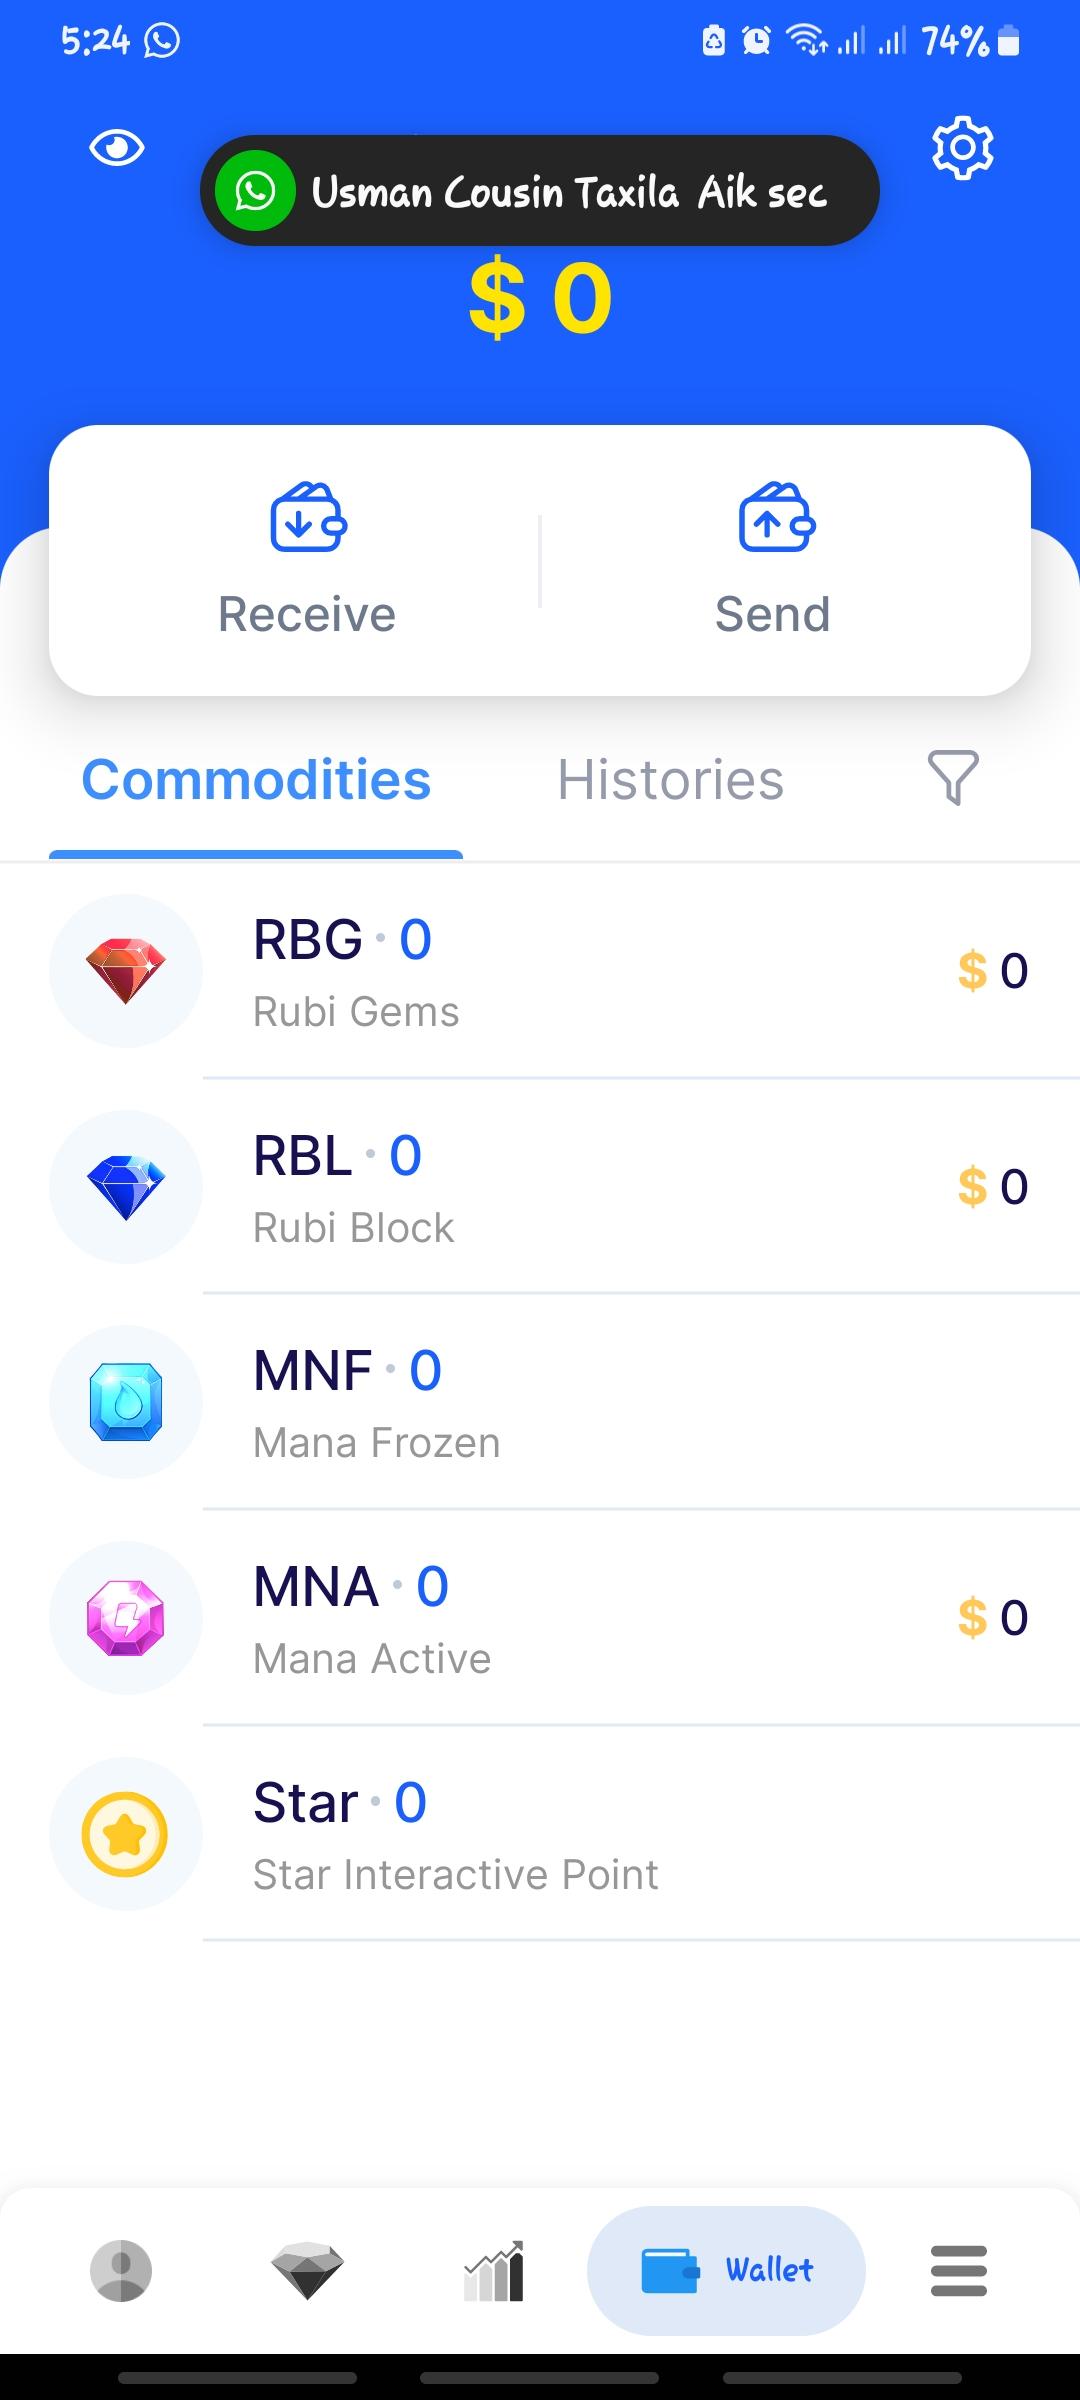This screenshot has width=1080, height=2400.
Task: Tap the Receive wallet icon
Action: point(308,517)
